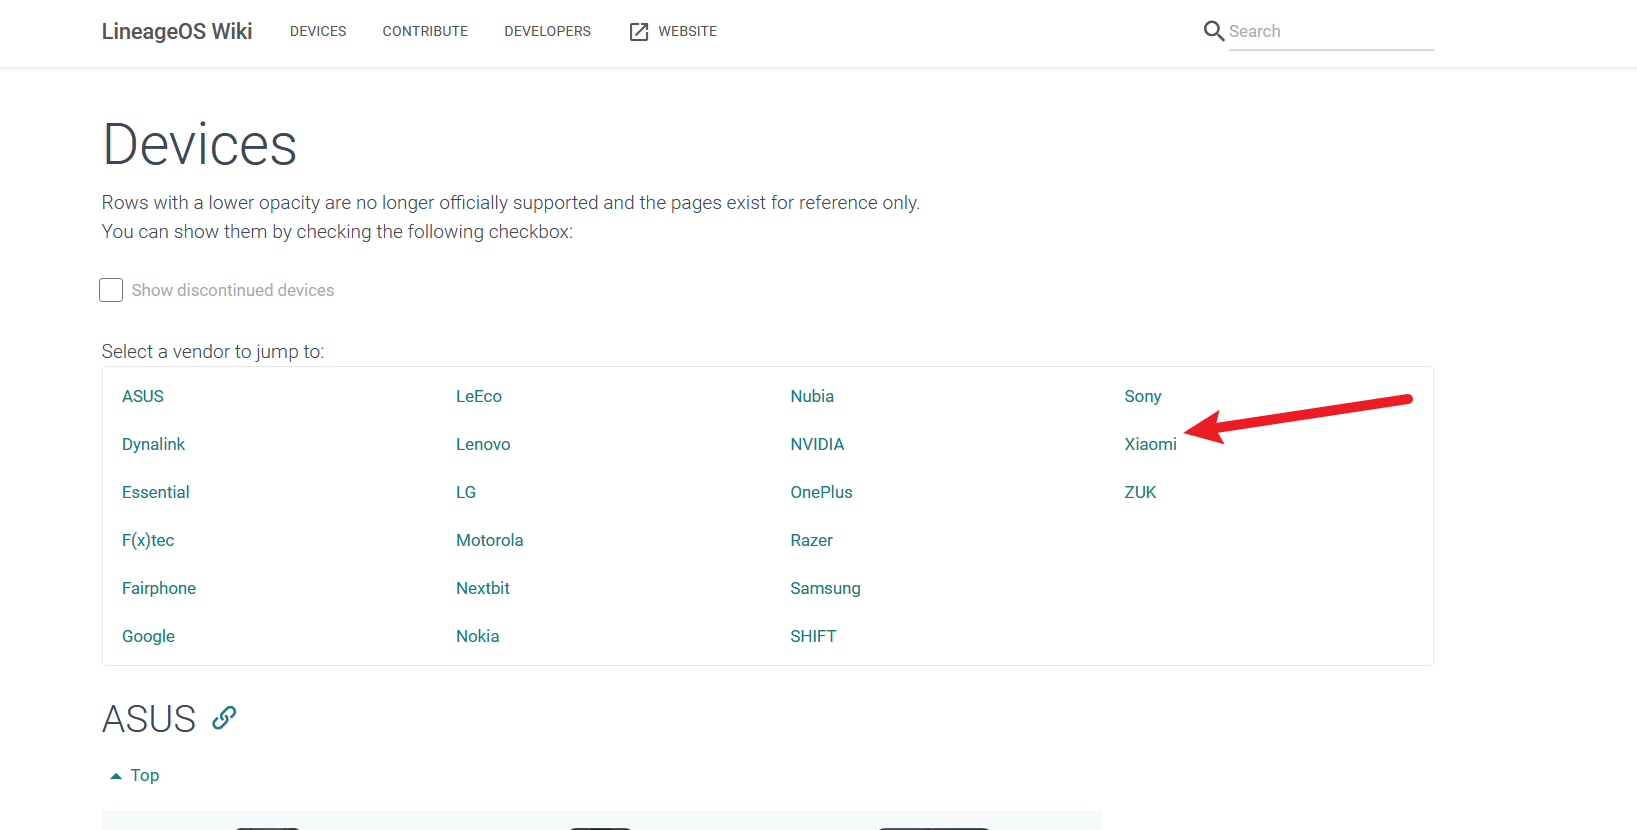Click the ASUS heading anchor link icon
The image size is (1637, 830).
[x=224, y=718]
